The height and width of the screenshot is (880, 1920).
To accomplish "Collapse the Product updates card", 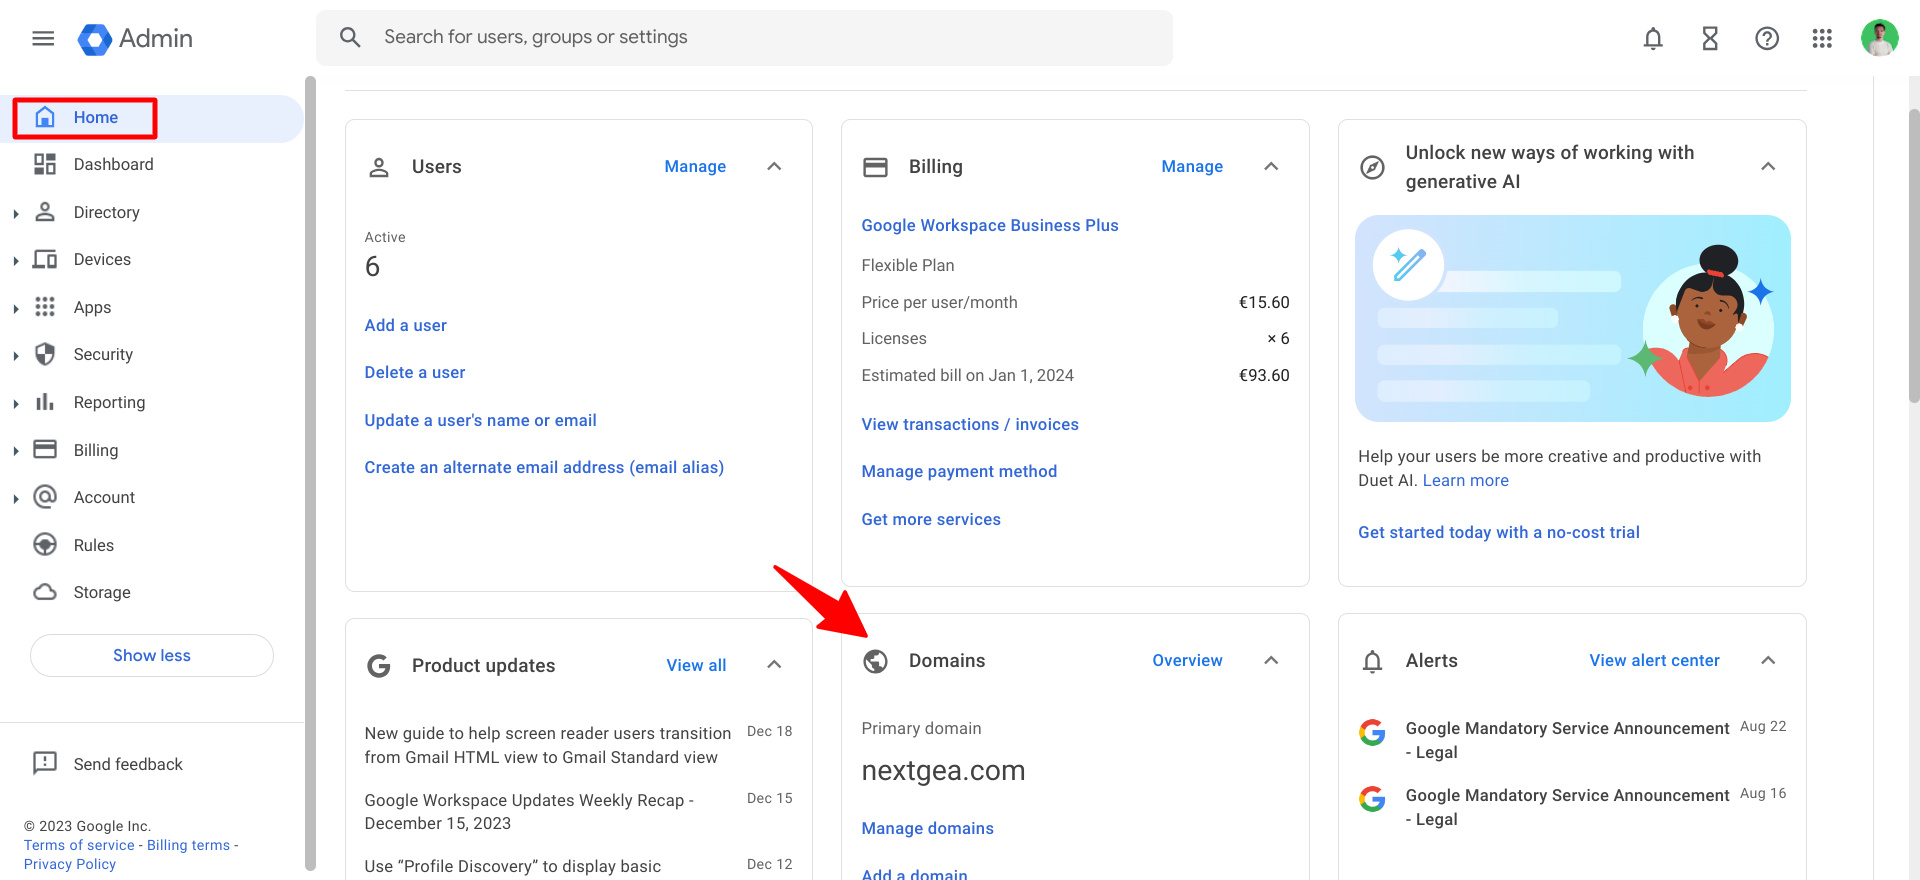I will click(x=774, y=664).
